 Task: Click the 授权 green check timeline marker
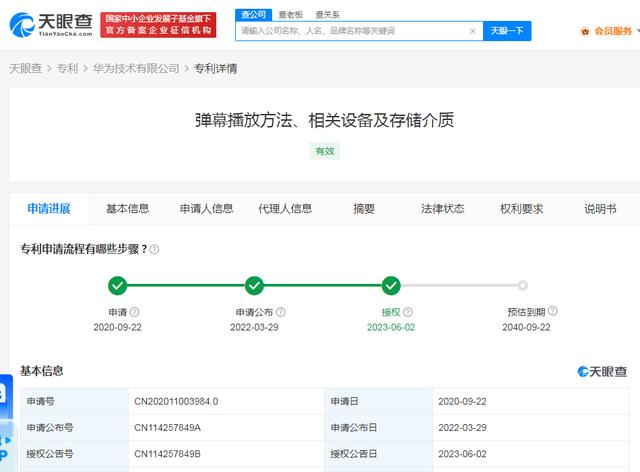pos(391,285)
